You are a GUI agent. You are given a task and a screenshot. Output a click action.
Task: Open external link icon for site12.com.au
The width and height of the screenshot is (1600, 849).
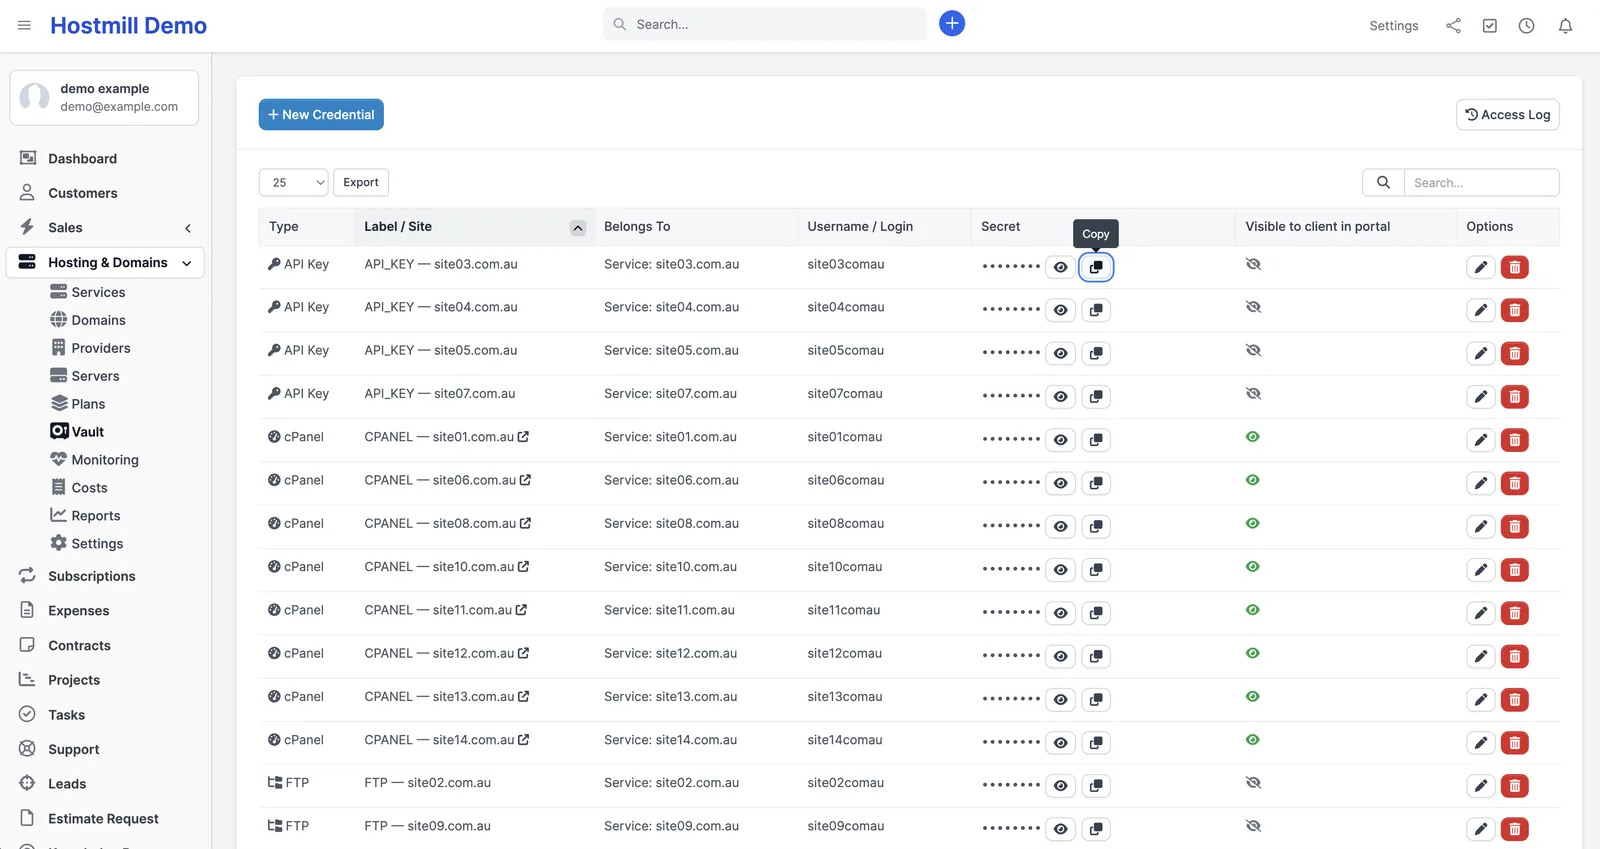pos(523,653)
